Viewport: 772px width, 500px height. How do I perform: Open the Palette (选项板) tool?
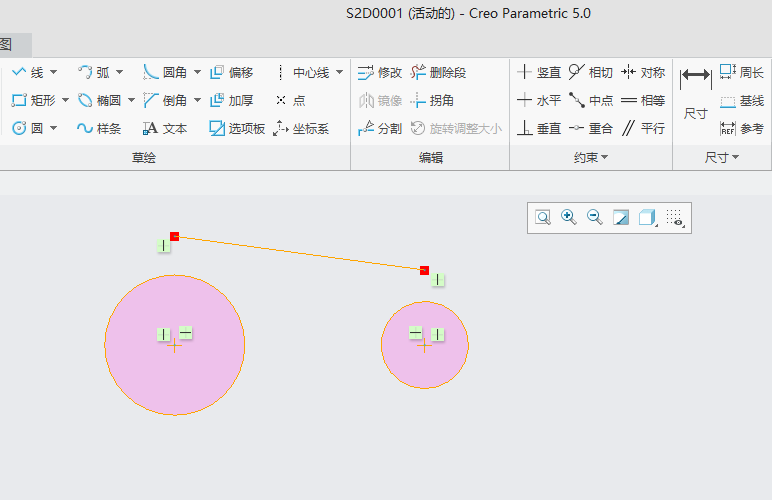pos(237,128)
